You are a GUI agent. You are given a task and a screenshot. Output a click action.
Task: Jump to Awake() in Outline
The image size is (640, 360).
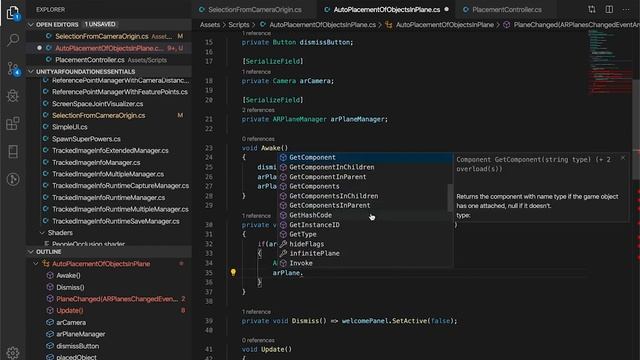coord(109,276)
